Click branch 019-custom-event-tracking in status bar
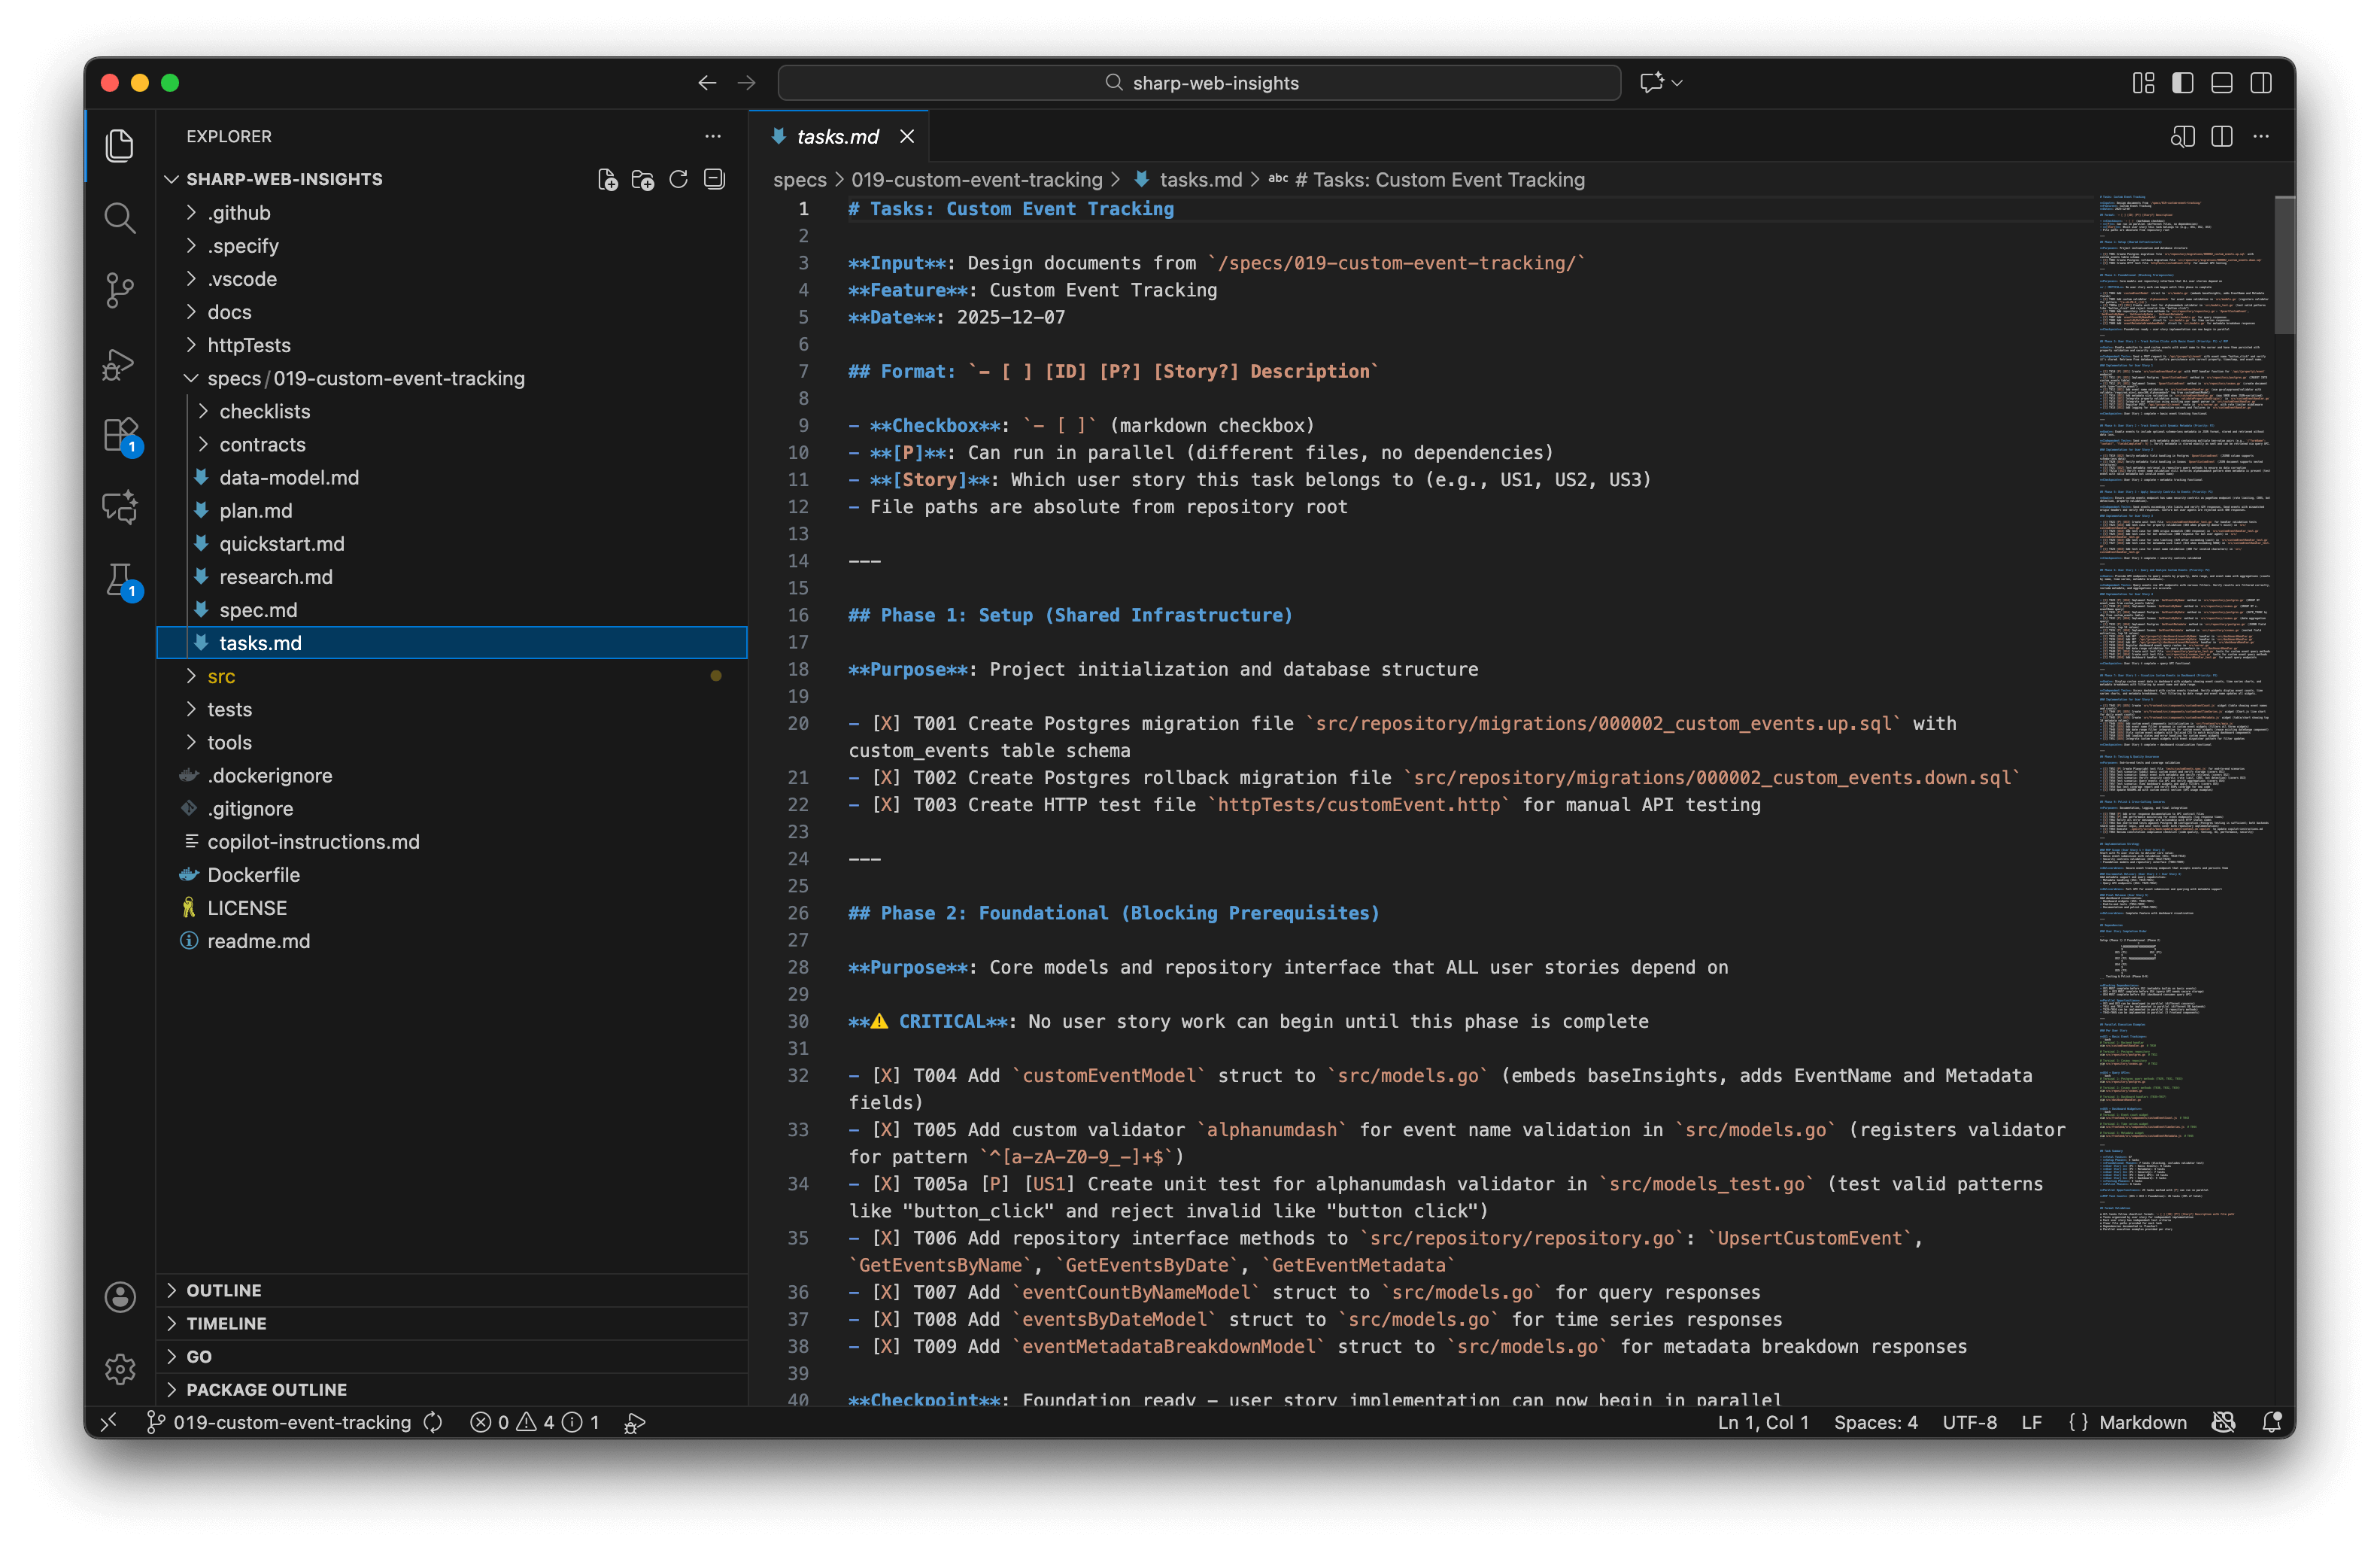The height and width of the screenshot is (1550, 2380). 291,1421
